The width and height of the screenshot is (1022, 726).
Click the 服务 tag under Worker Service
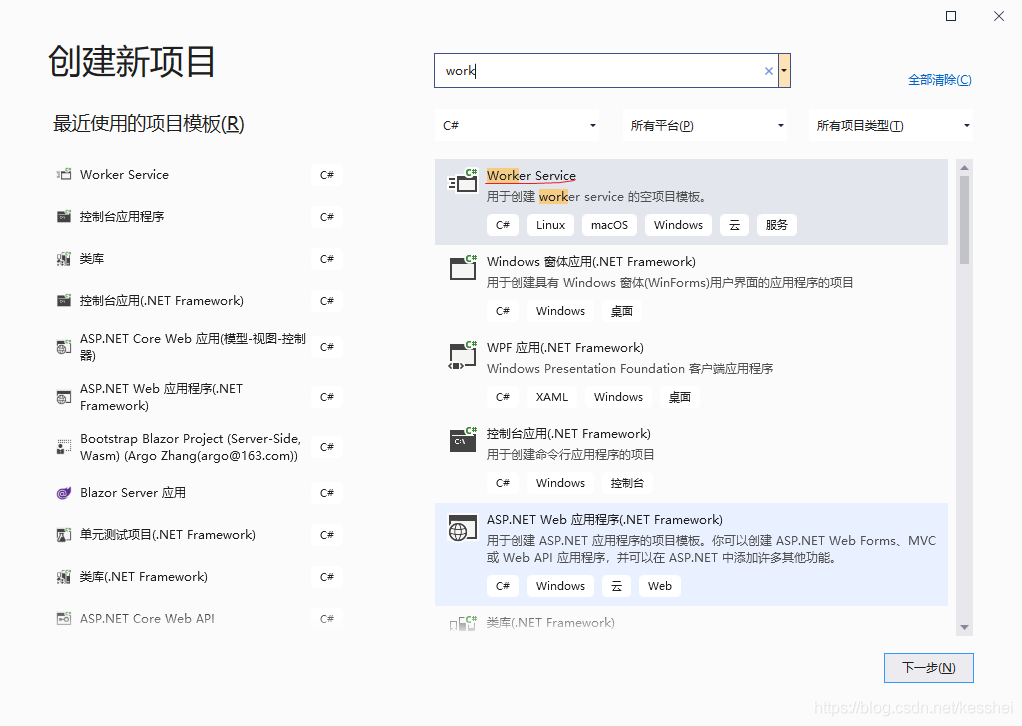click(x=776, y=225)
